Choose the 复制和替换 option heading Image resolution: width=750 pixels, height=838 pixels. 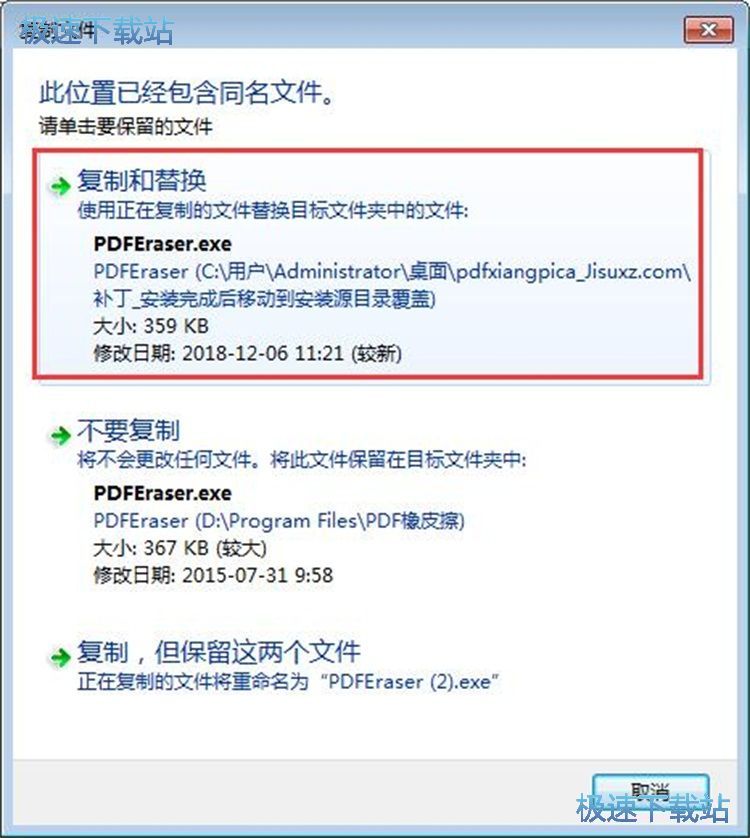142,180
